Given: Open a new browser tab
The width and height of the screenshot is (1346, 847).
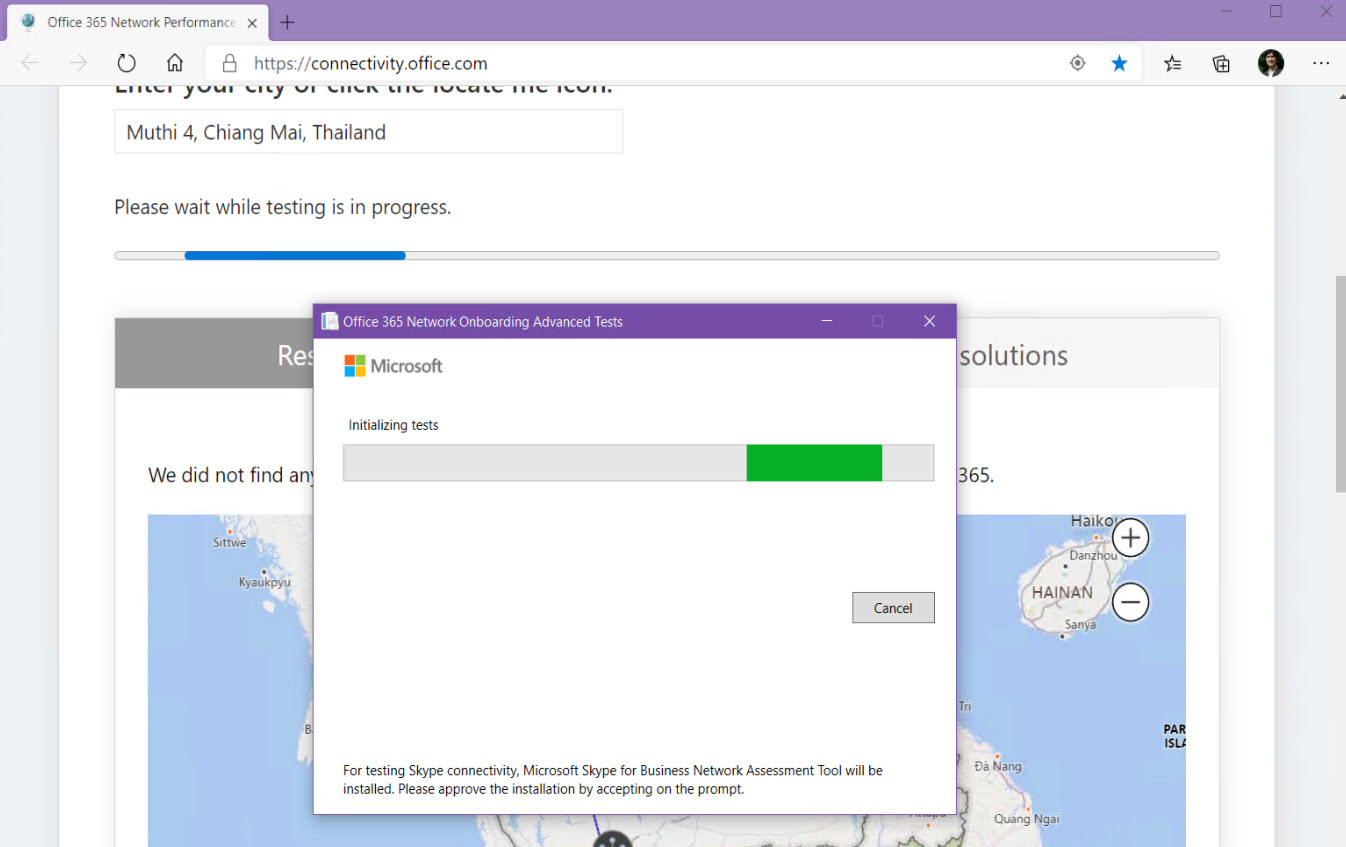Looking at the screenshot, I should pos(287,22).
